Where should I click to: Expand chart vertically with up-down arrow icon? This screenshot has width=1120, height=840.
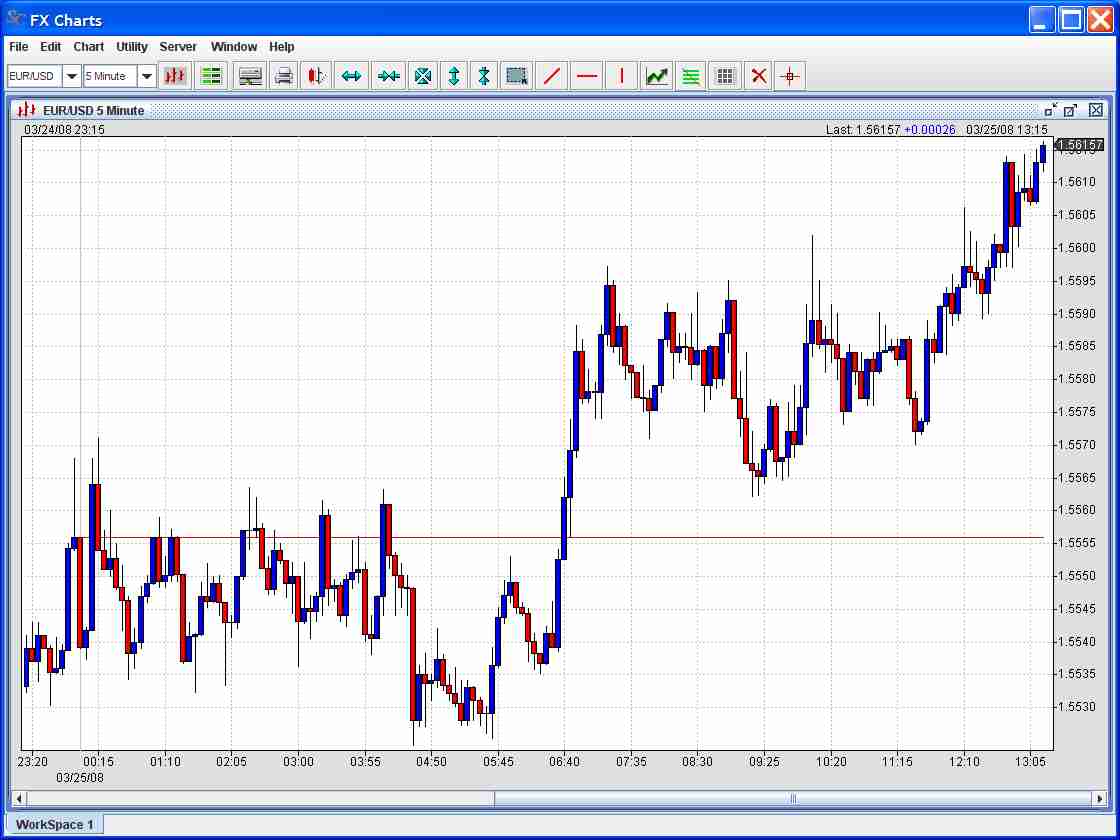coord(454,76)
